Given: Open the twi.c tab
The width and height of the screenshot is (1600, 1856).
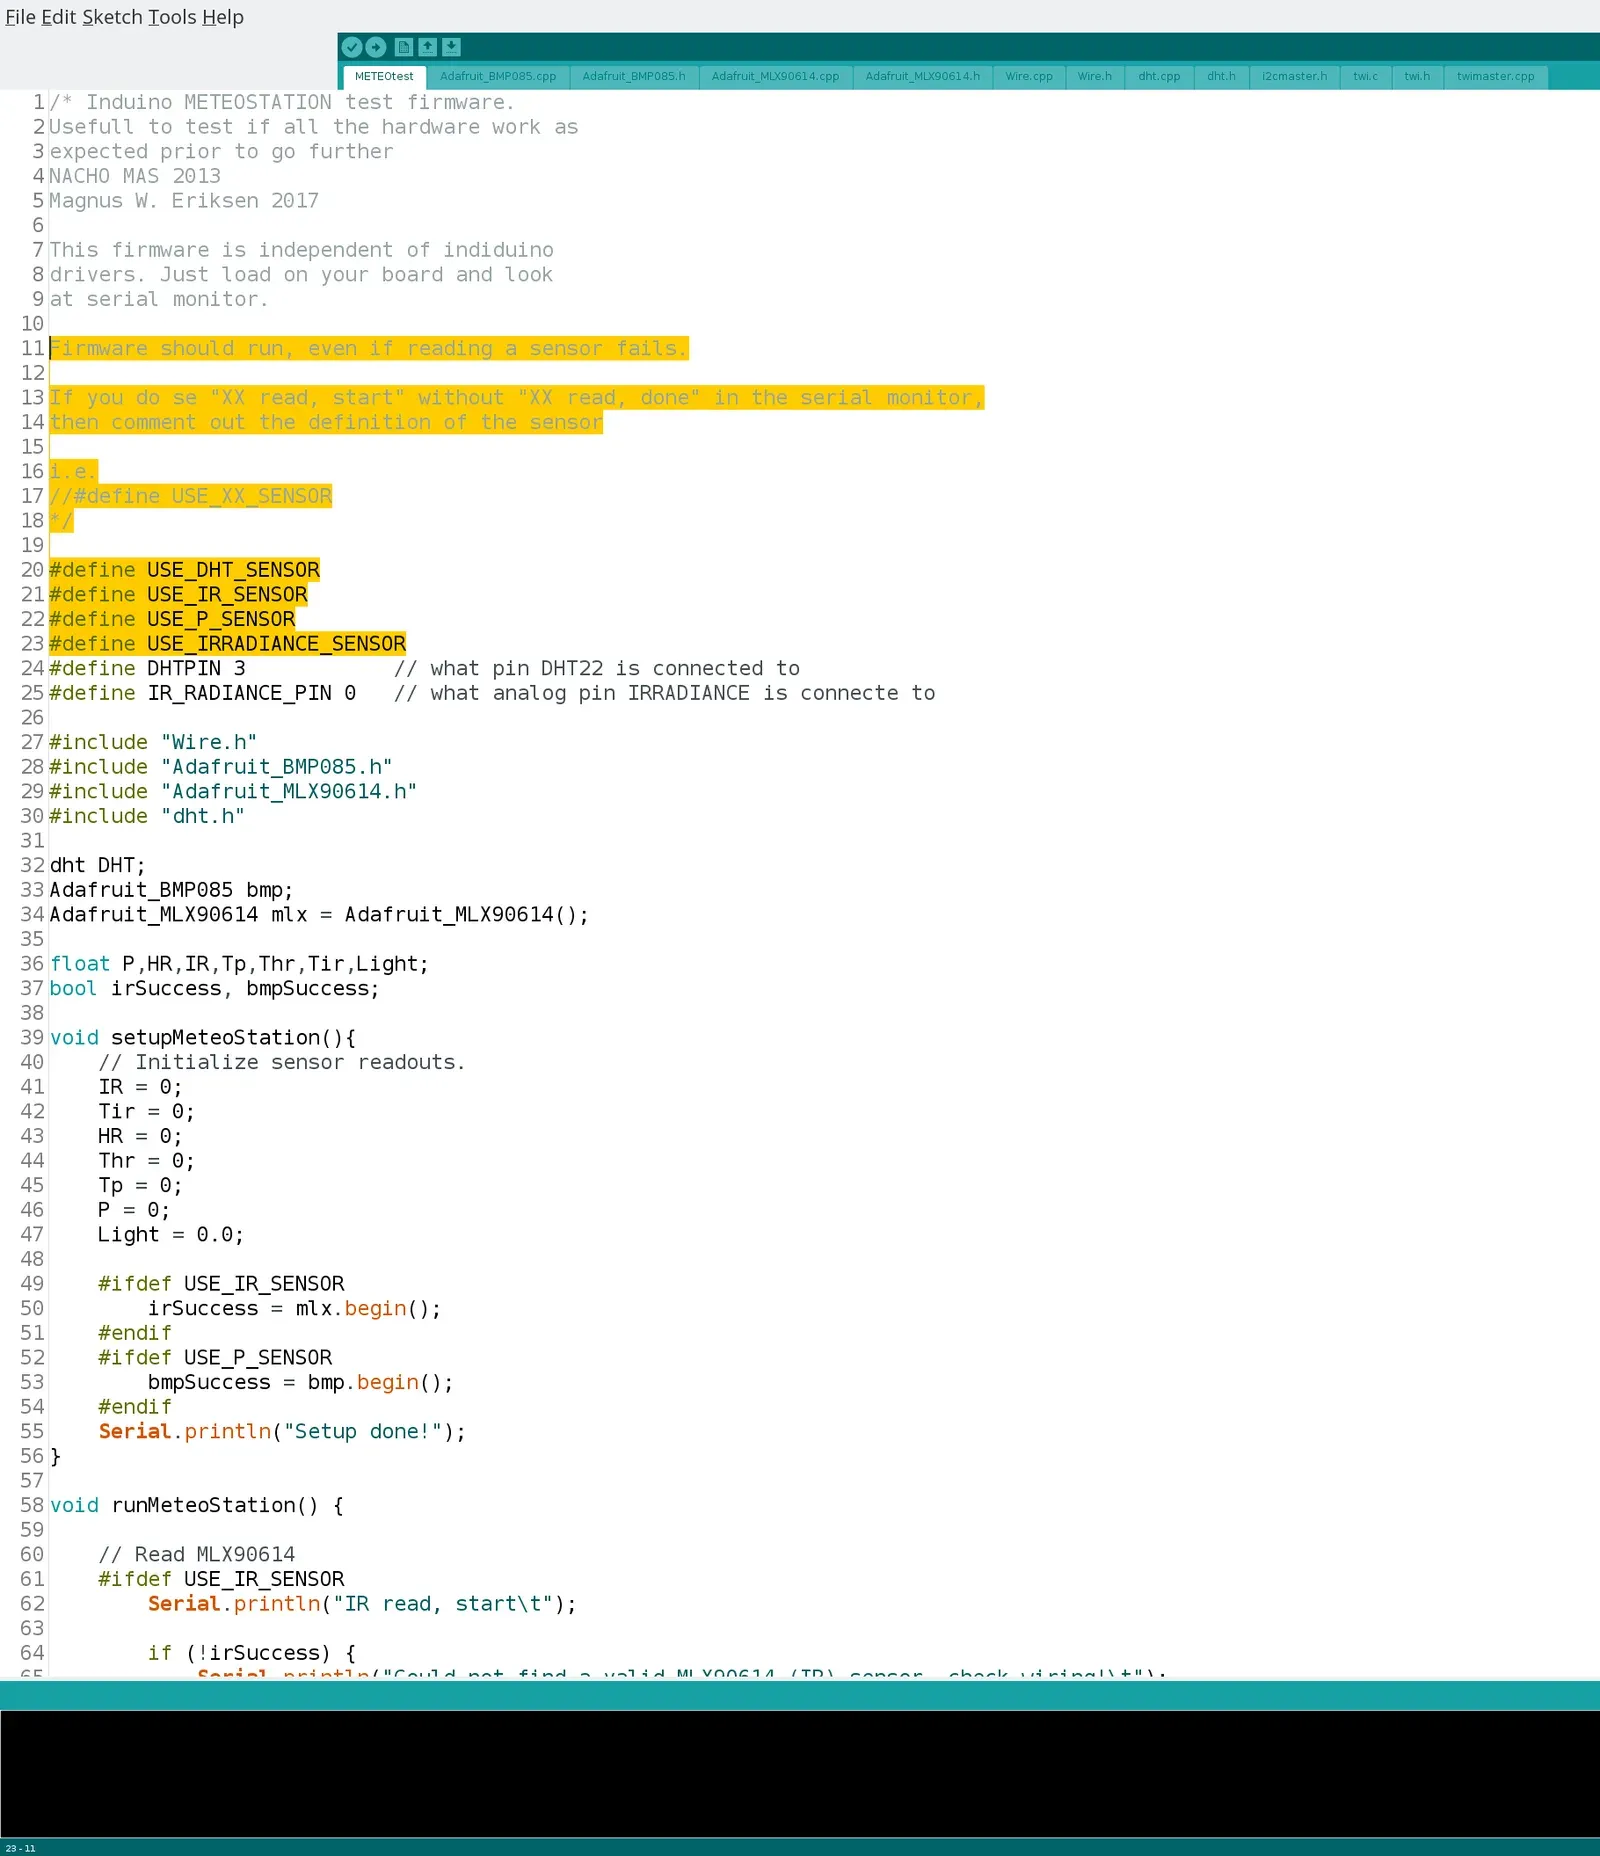Looking at the screenshot, I should pyautogui.click(x=1365, y=77).
